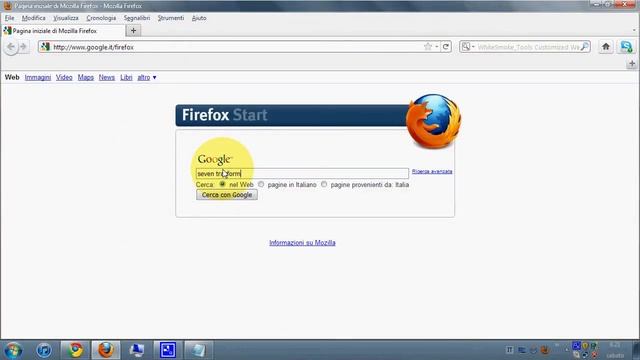Select the Firefox taskbar button
This screenshot has height=360, width=640.
pos(106,350)
